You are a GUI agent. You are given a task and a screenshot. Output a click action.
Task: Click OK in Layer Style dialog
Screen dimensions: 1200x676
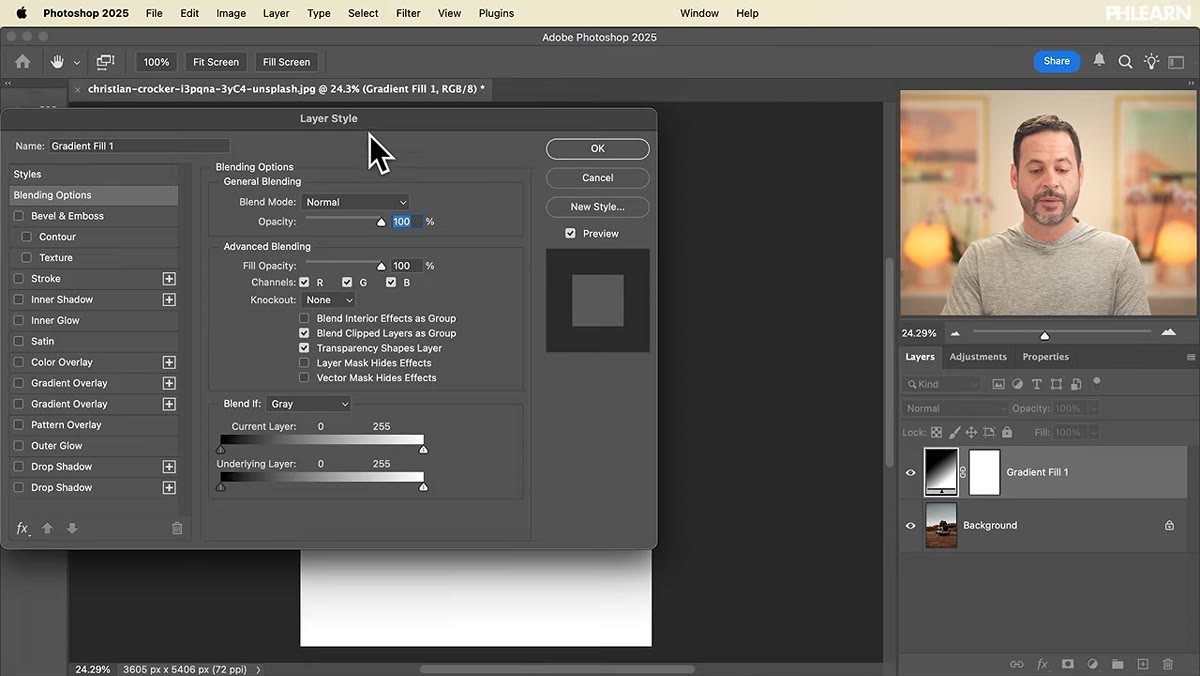click(x=597, y=149)
